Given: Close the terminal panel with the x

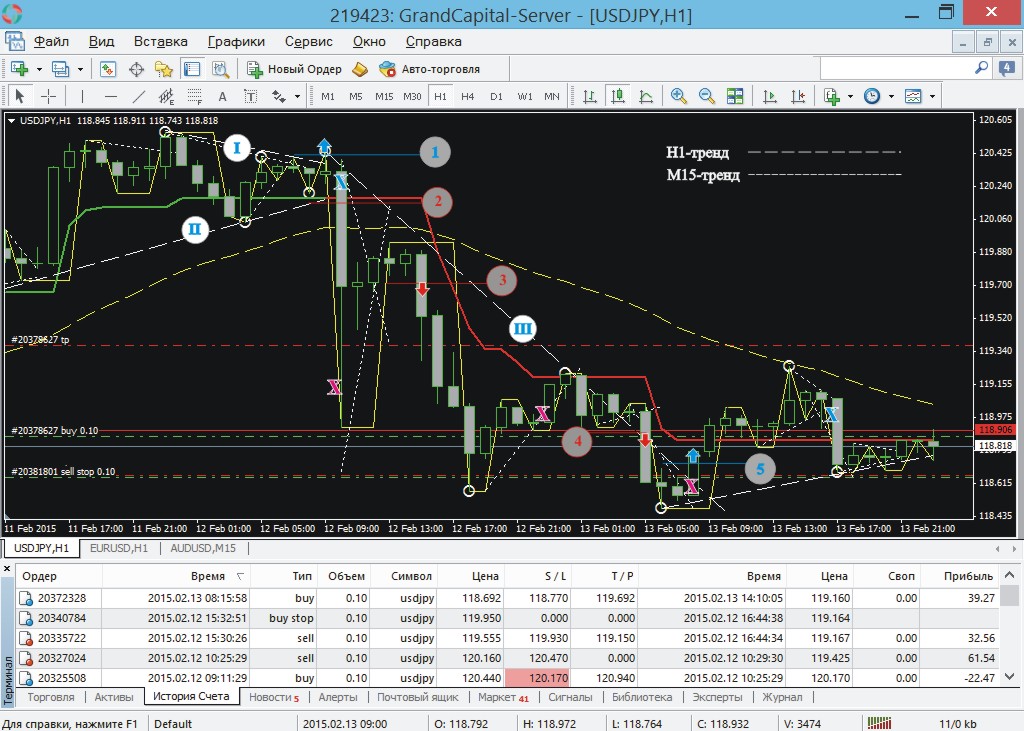Looking at the screenshot, I should [7, 569].
